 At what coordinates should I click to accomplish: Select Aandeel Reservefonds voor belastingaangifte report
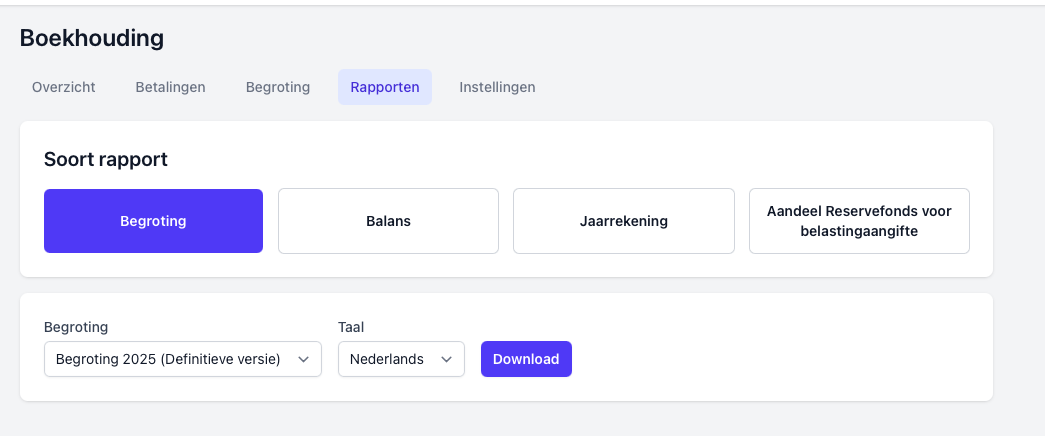859,221
